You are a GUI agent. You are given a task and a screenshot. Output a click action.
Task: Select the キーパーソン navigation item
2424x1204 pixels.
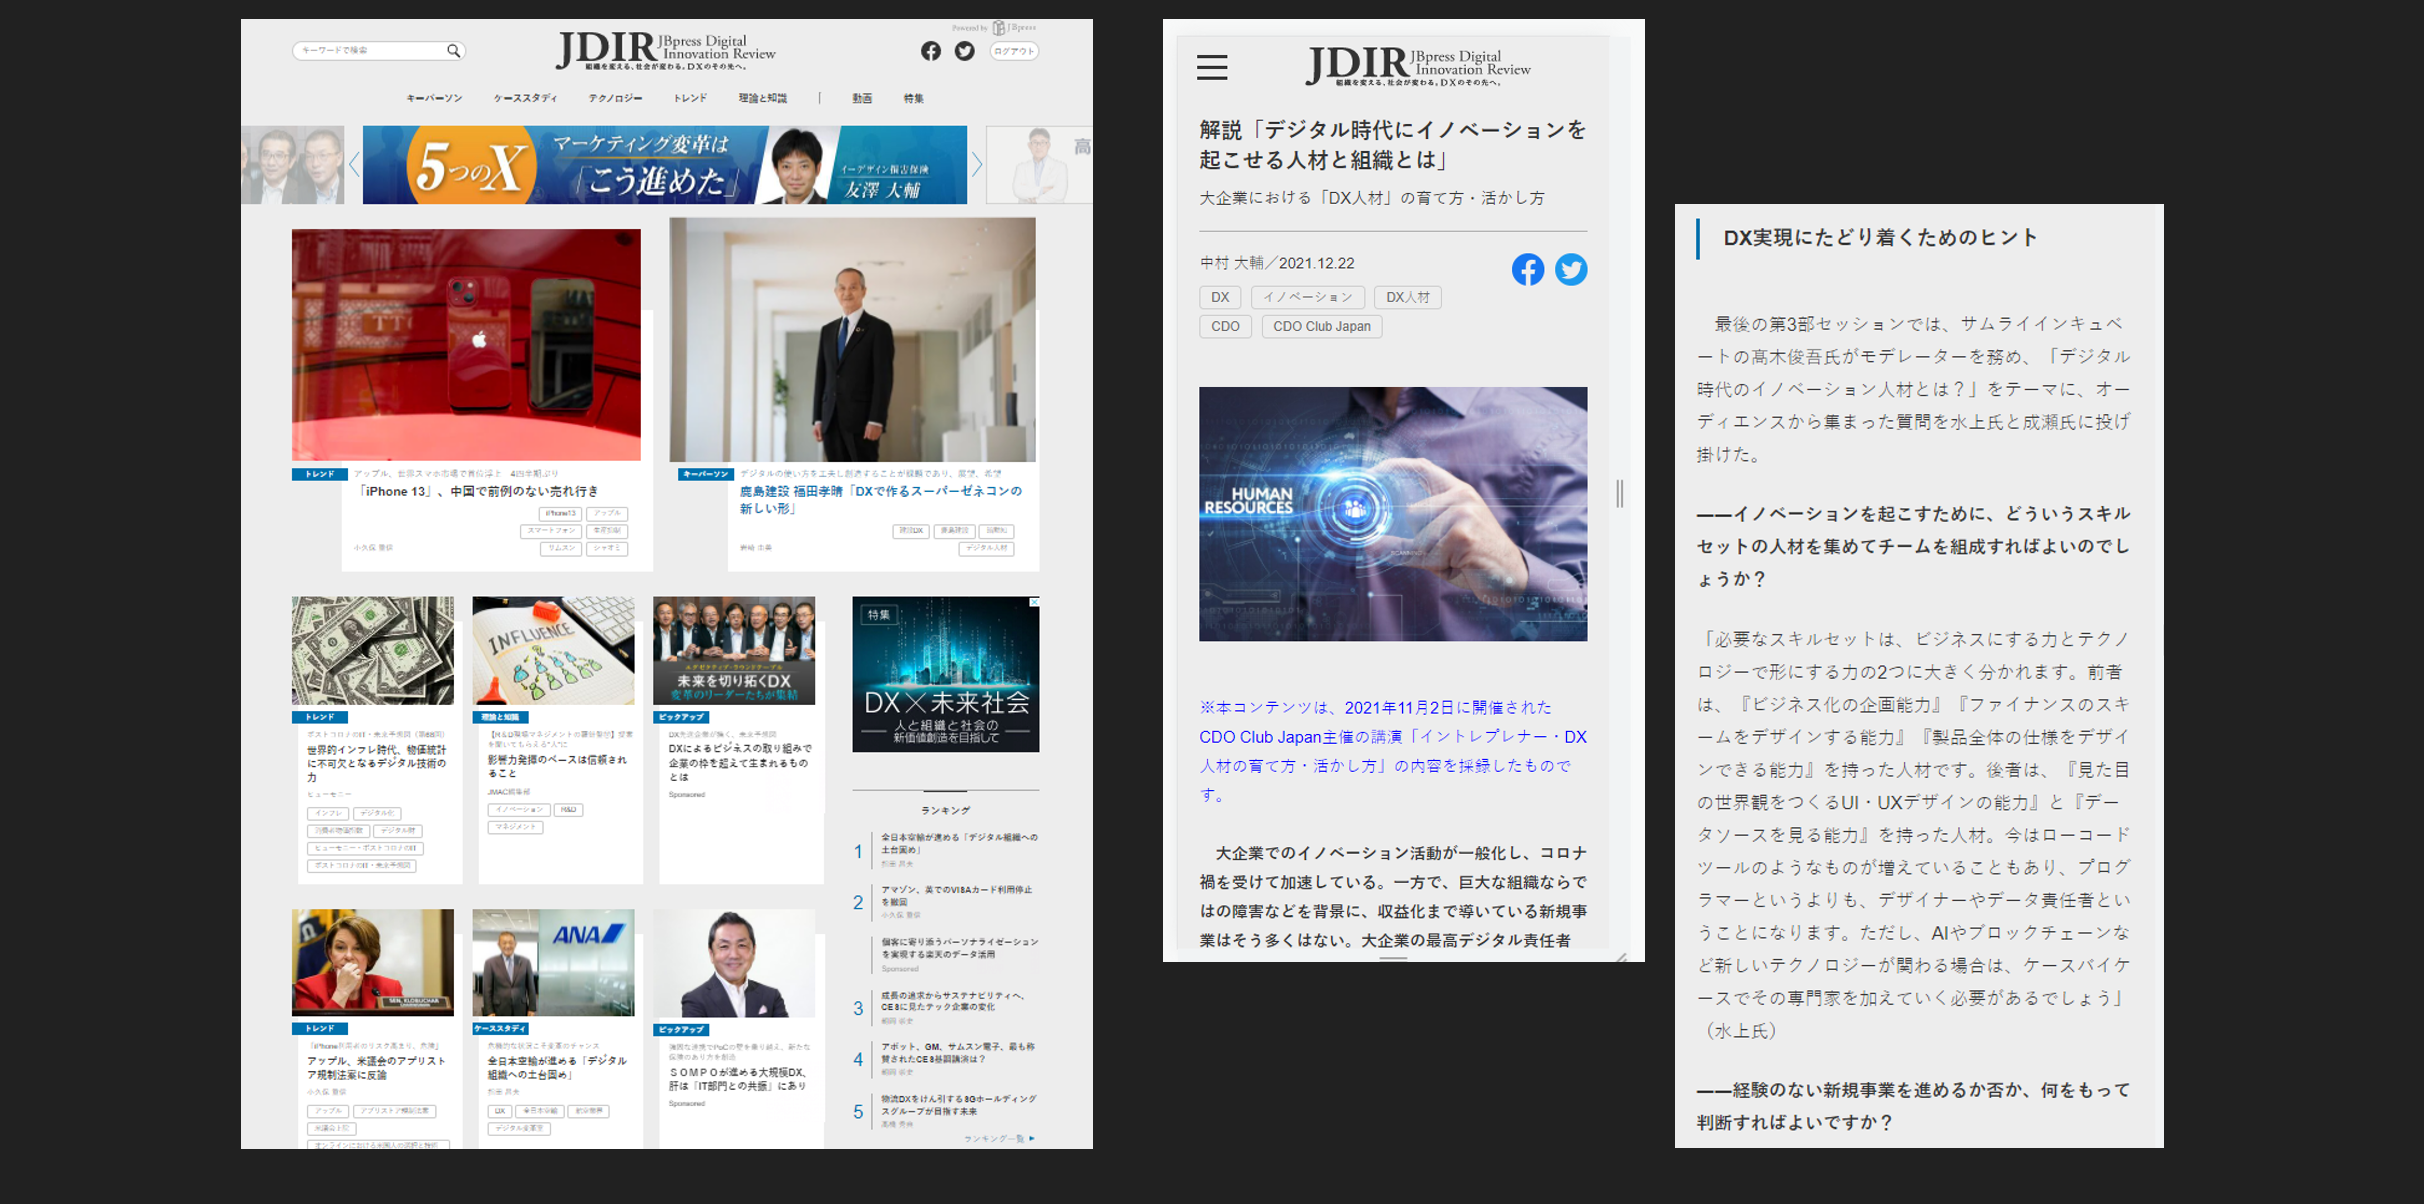tap(434, 99)
